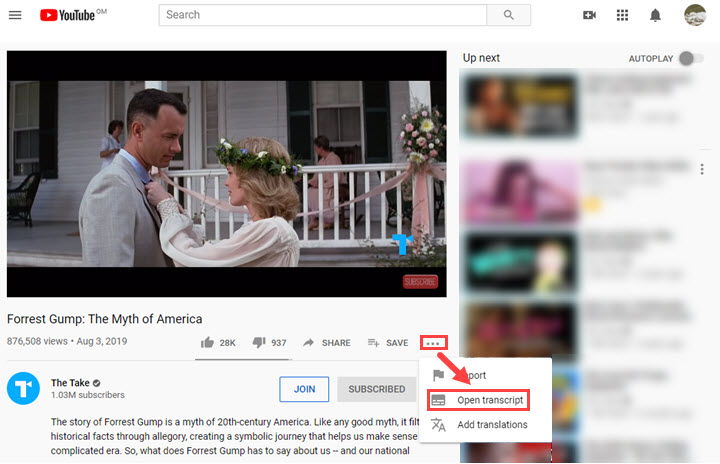Viewport: 720px width, 464px height.
Task: Open third Up next teal thumbnail
Action: click(x=520, y=263)
